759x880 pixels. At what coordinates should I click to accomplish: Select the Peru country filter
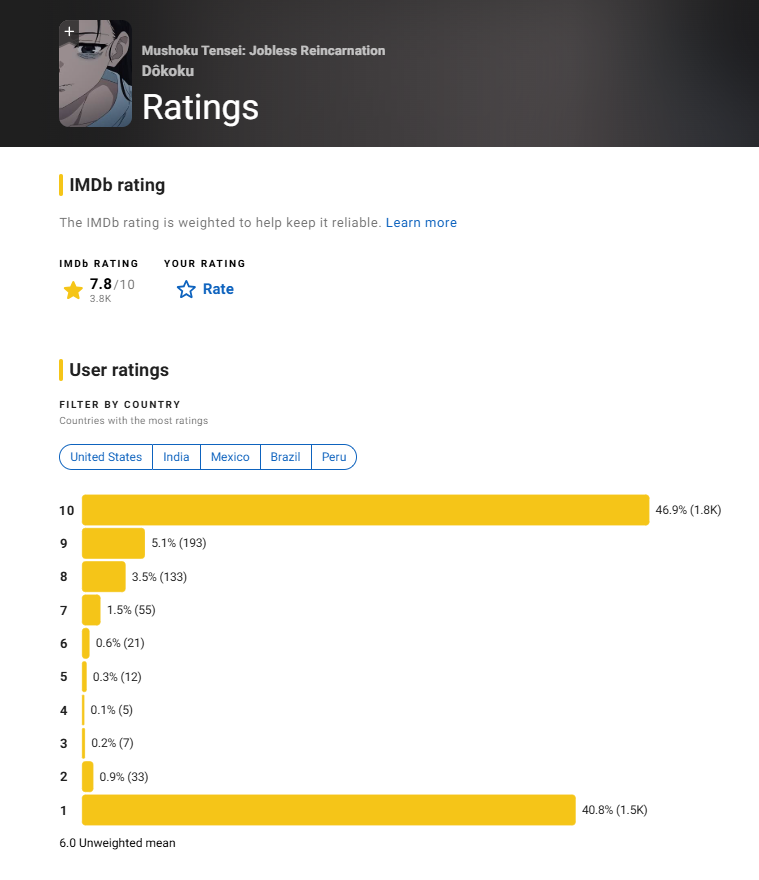334,457
